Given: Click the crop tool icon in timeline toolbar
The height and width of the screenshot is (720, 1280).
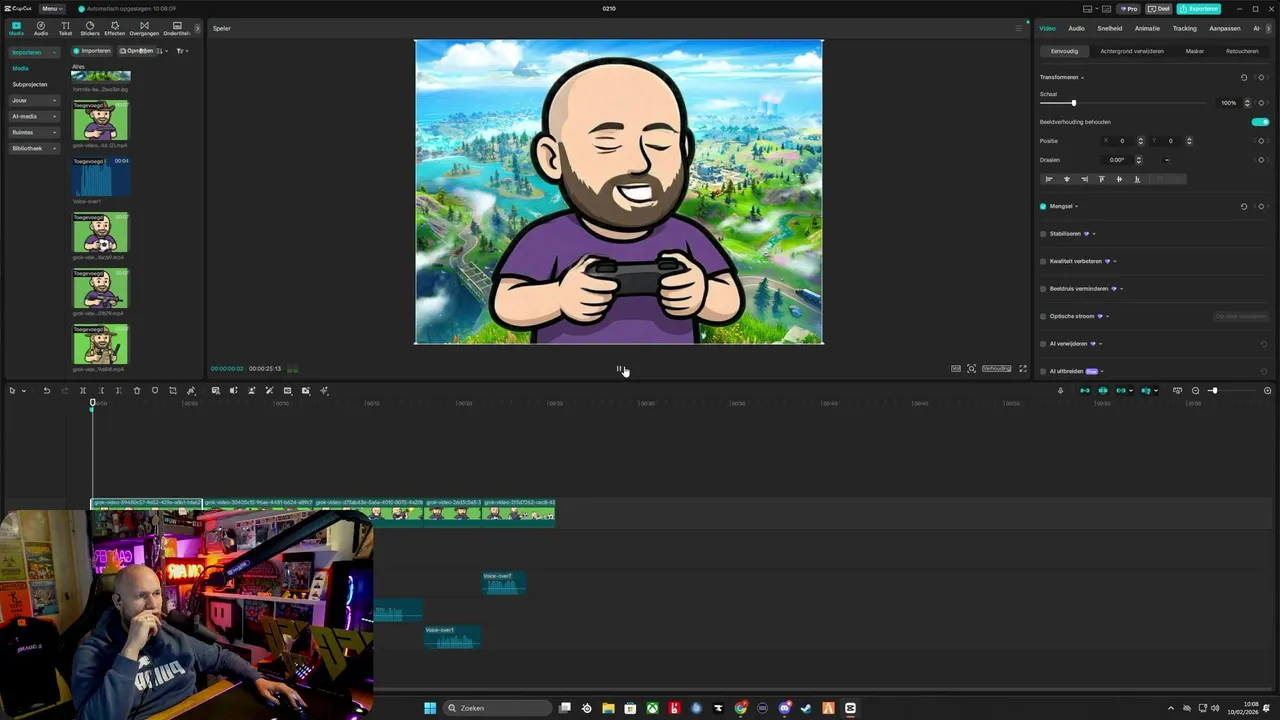Looking at the screenshot, I should click(x=173, y=390).
